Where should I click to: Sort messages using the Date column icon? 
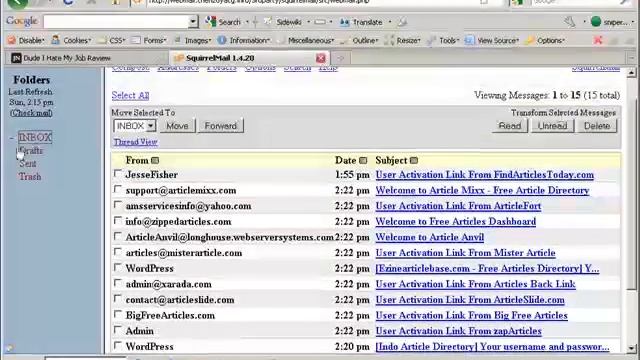[363, 160]
